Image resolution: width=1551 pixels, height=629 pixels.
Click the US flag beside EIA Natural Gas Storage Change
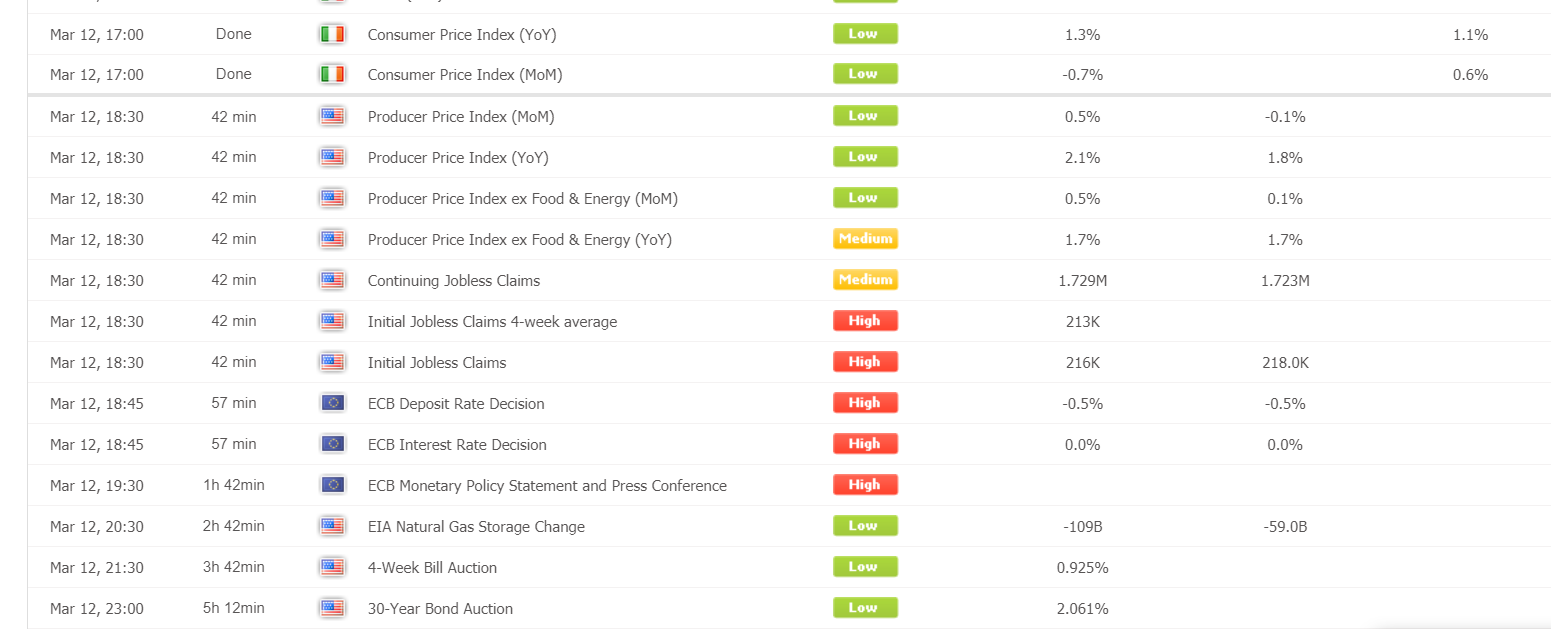click(332, 527)
